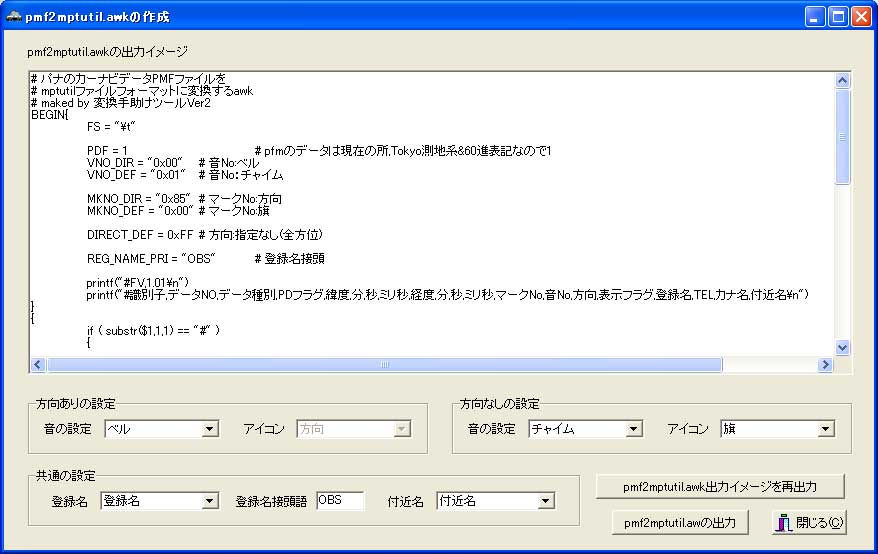Click the horizontal scrollbar thumb
Image resolution: width=878 pixels, height=554 pixels.
[385, 365]
